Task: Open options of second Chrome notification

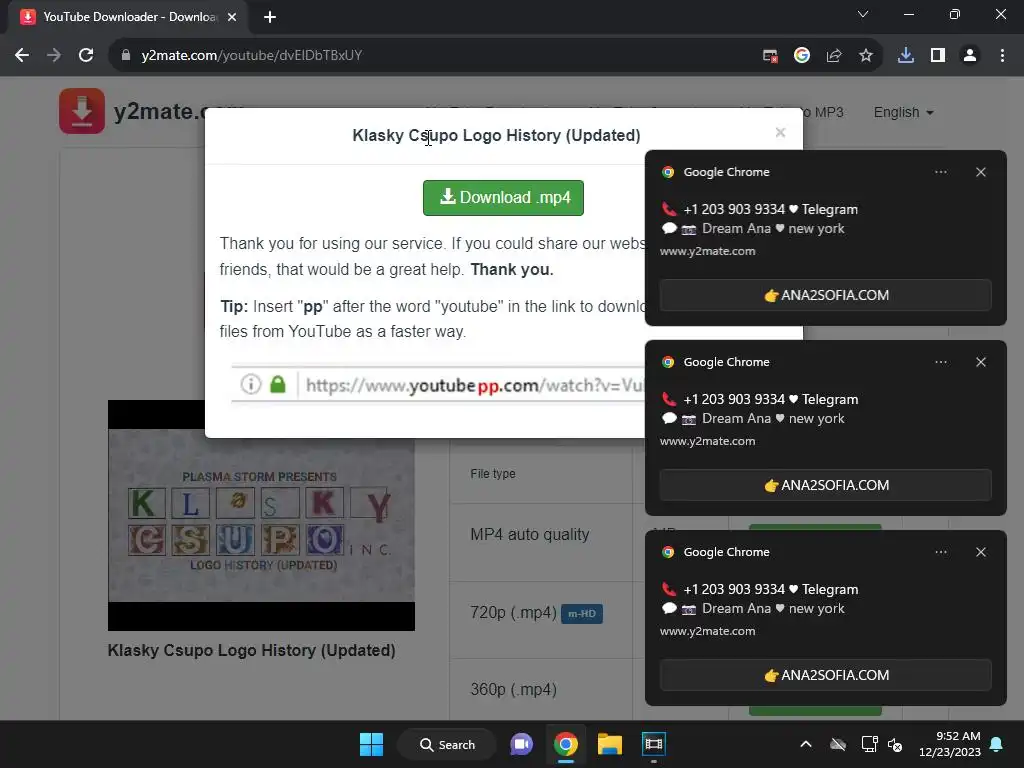Action: click(x=940, y=362)
